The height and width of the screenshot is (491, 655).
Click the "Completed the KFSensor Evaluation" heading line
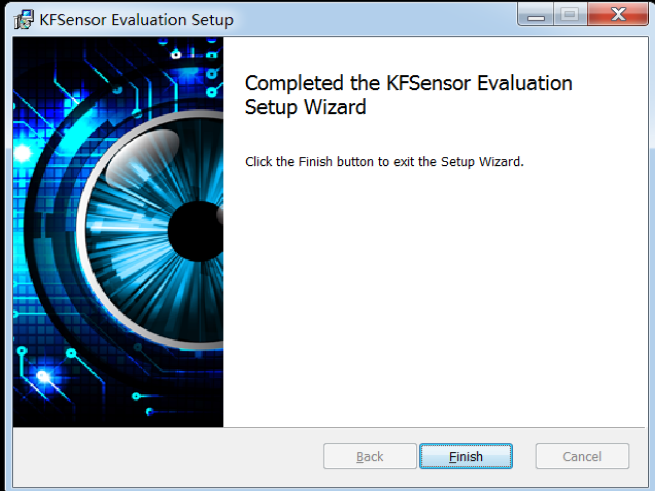[x=408, y=84]
